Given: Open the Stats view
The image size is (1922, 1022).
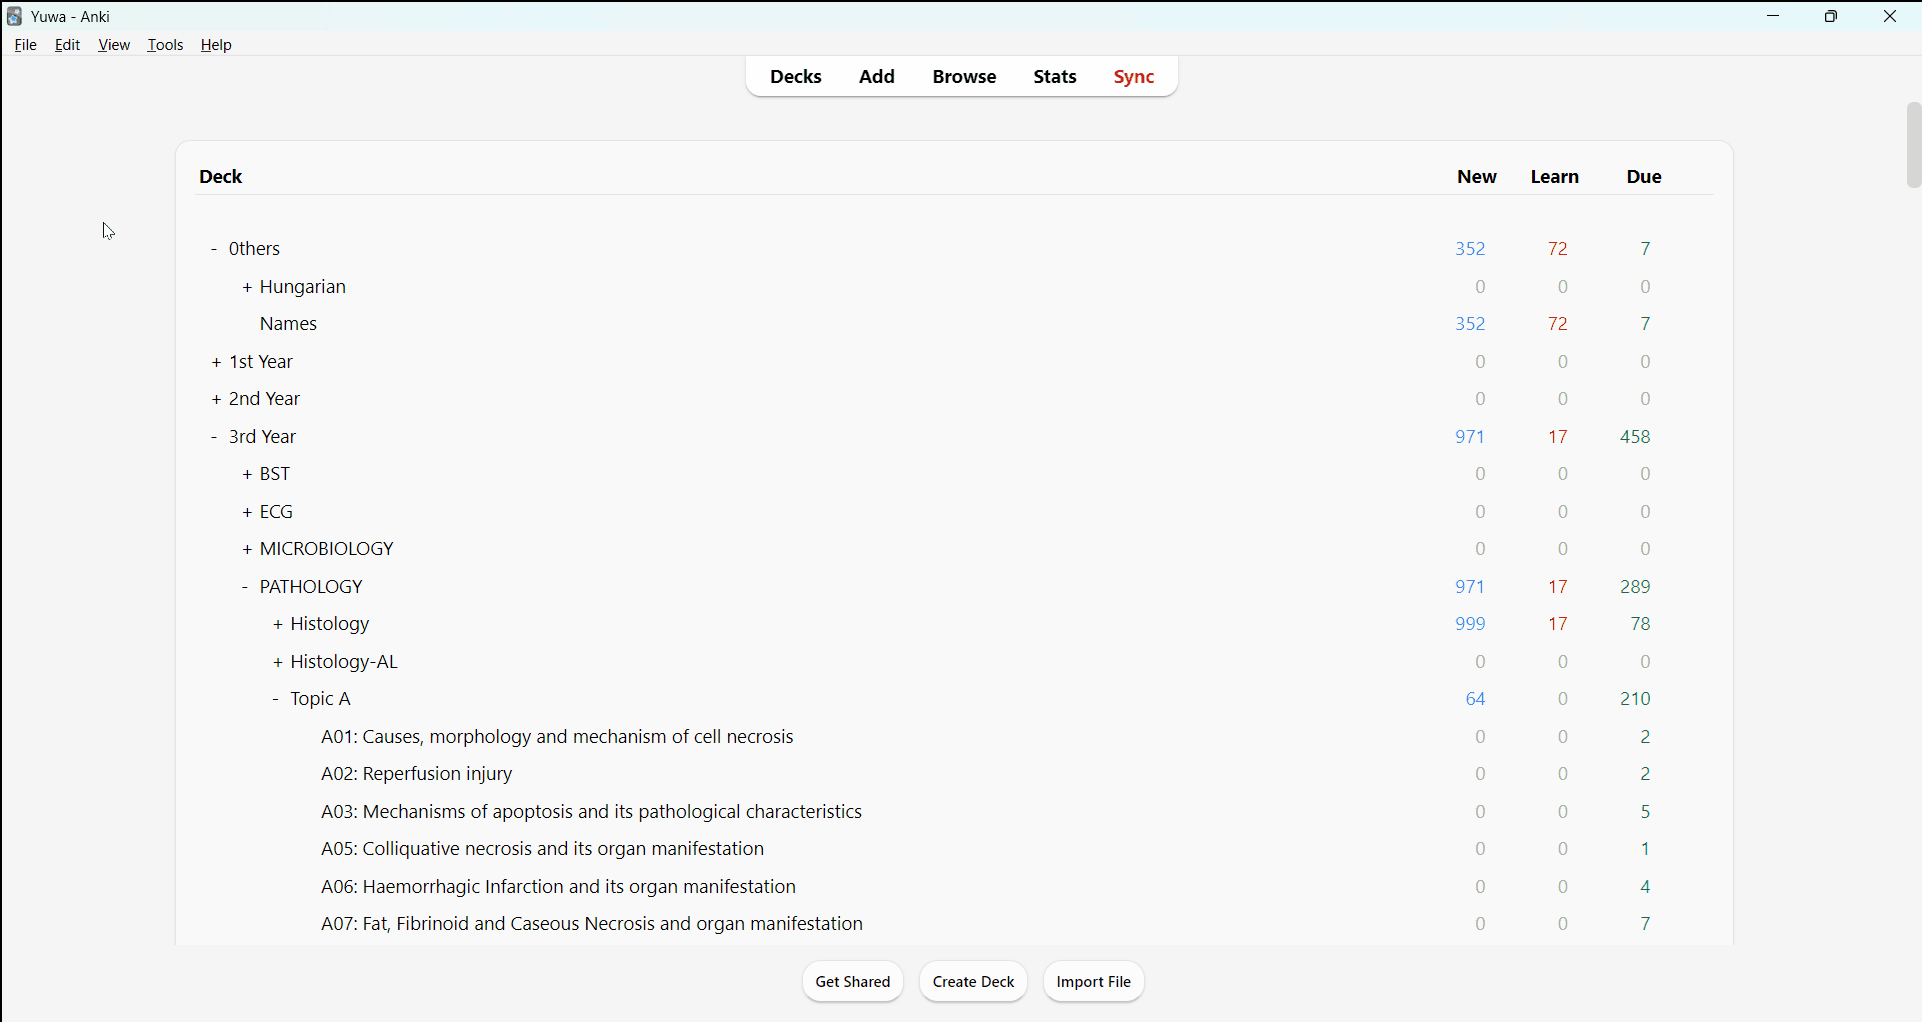Looking at the screenshot, I should [1055, 77].
